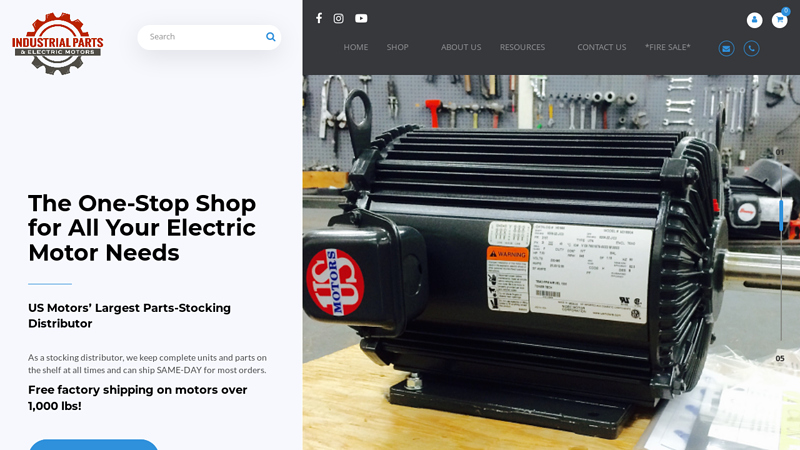Viewport: 800px width, 450px height.
Task: Click the Industrial Parts gear logo
Action: click(58, 43)
